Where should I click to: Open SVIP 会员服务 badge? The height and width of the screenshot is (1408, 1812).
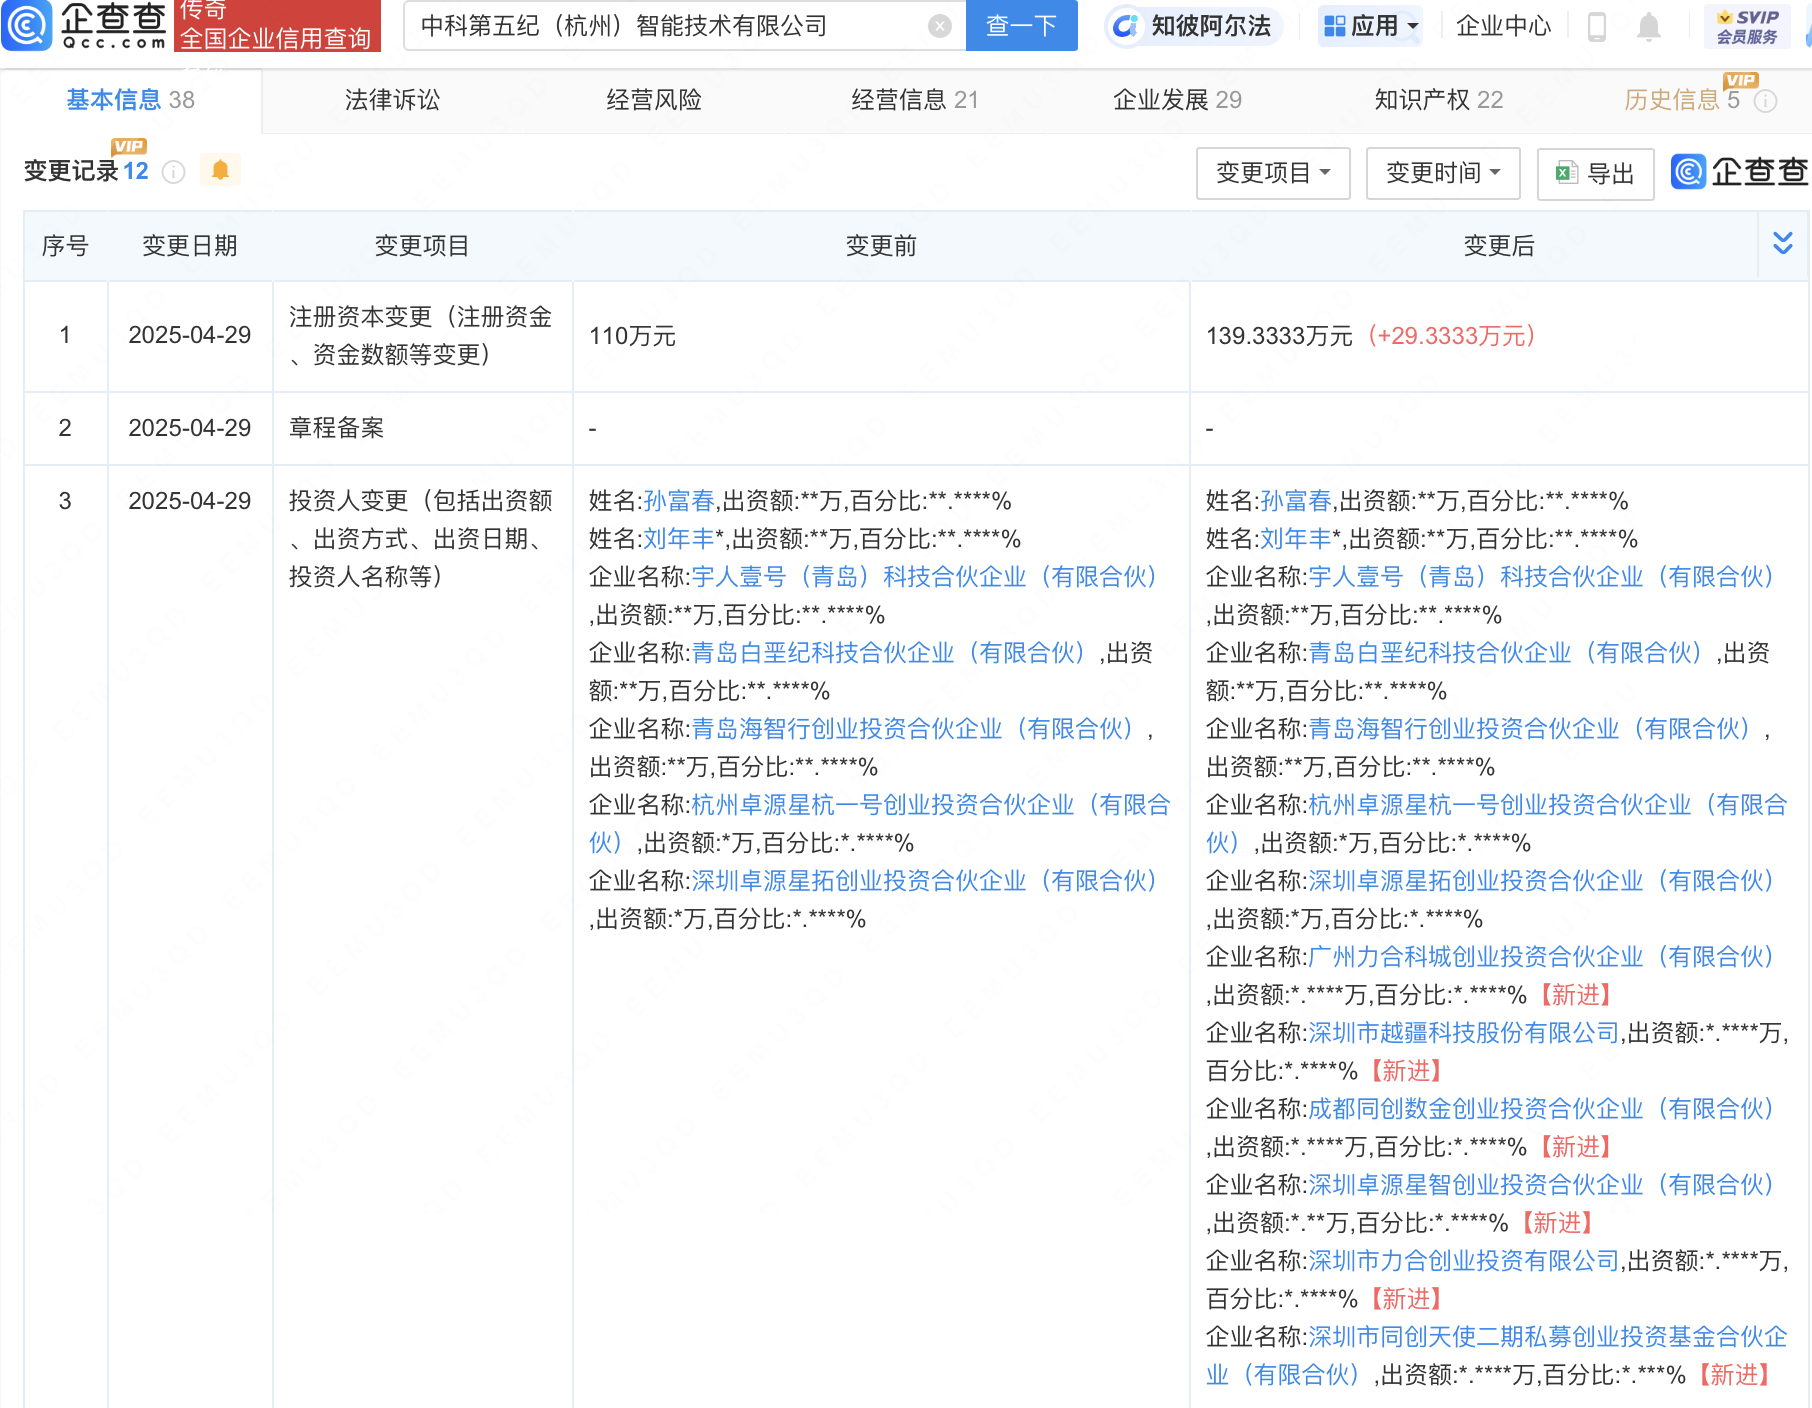point(1747,27)
